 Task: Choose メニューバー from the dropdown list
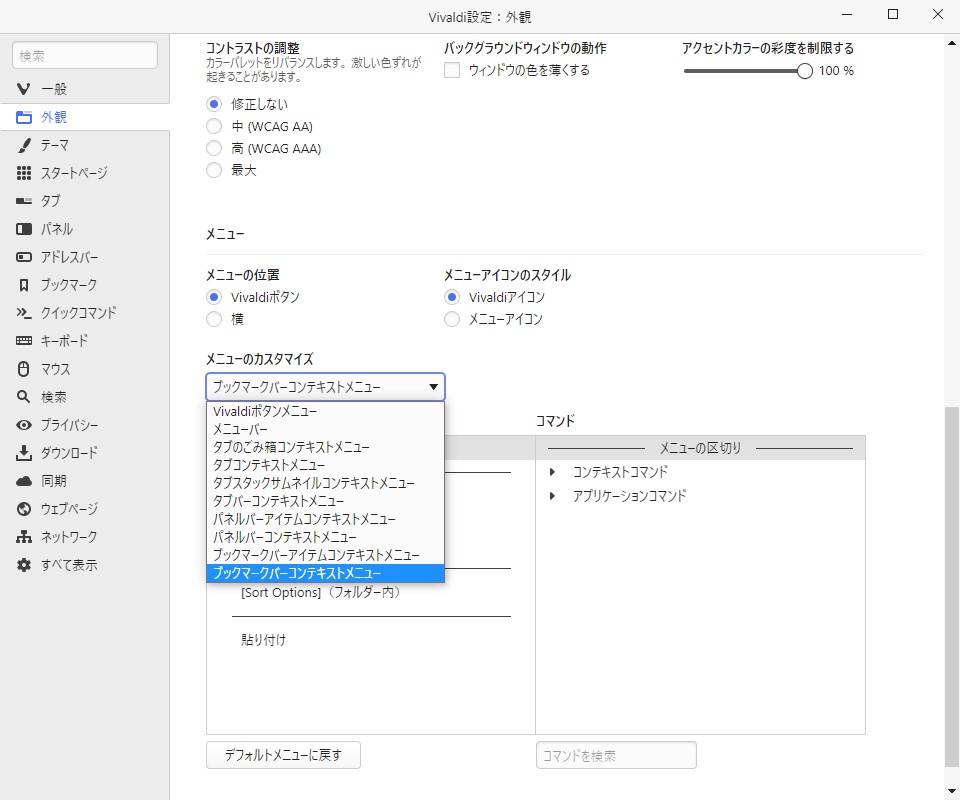[x=325, y=429]
